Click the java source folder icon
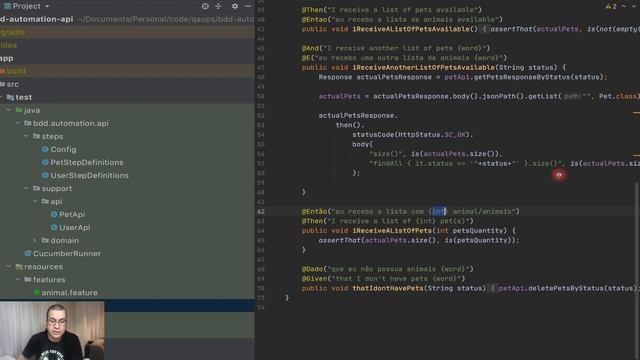This screenshot has height=360, width=640. point(19,110)
